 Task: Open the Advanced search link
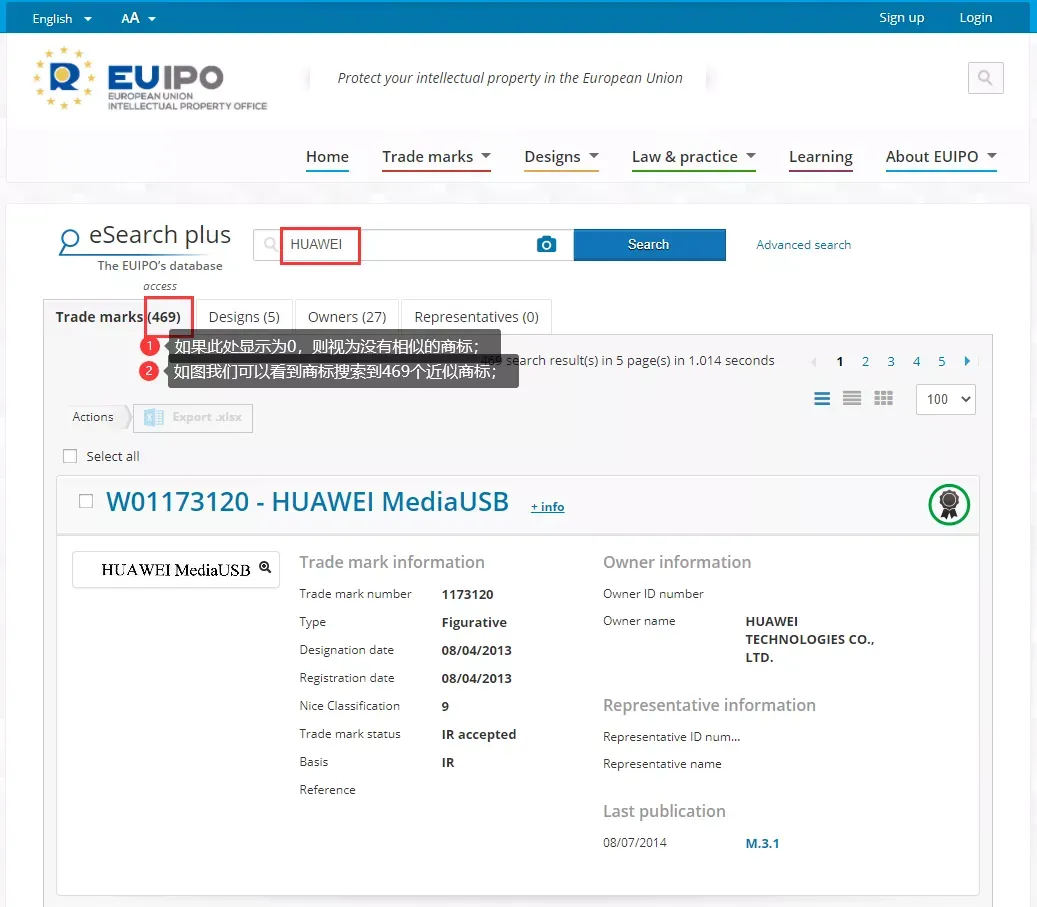click(804, 245)
